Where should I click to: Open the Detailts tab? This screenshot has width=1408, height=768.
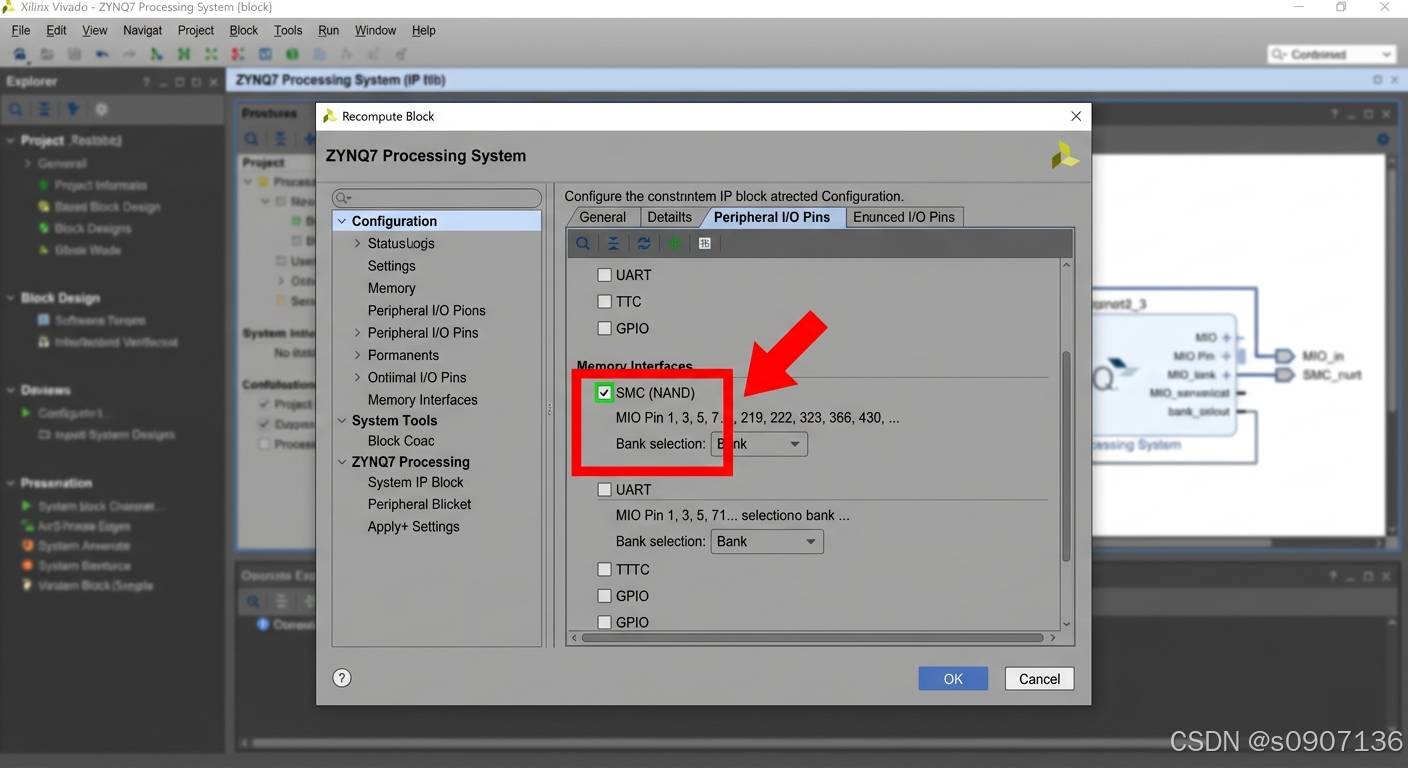tap(669, 217)
